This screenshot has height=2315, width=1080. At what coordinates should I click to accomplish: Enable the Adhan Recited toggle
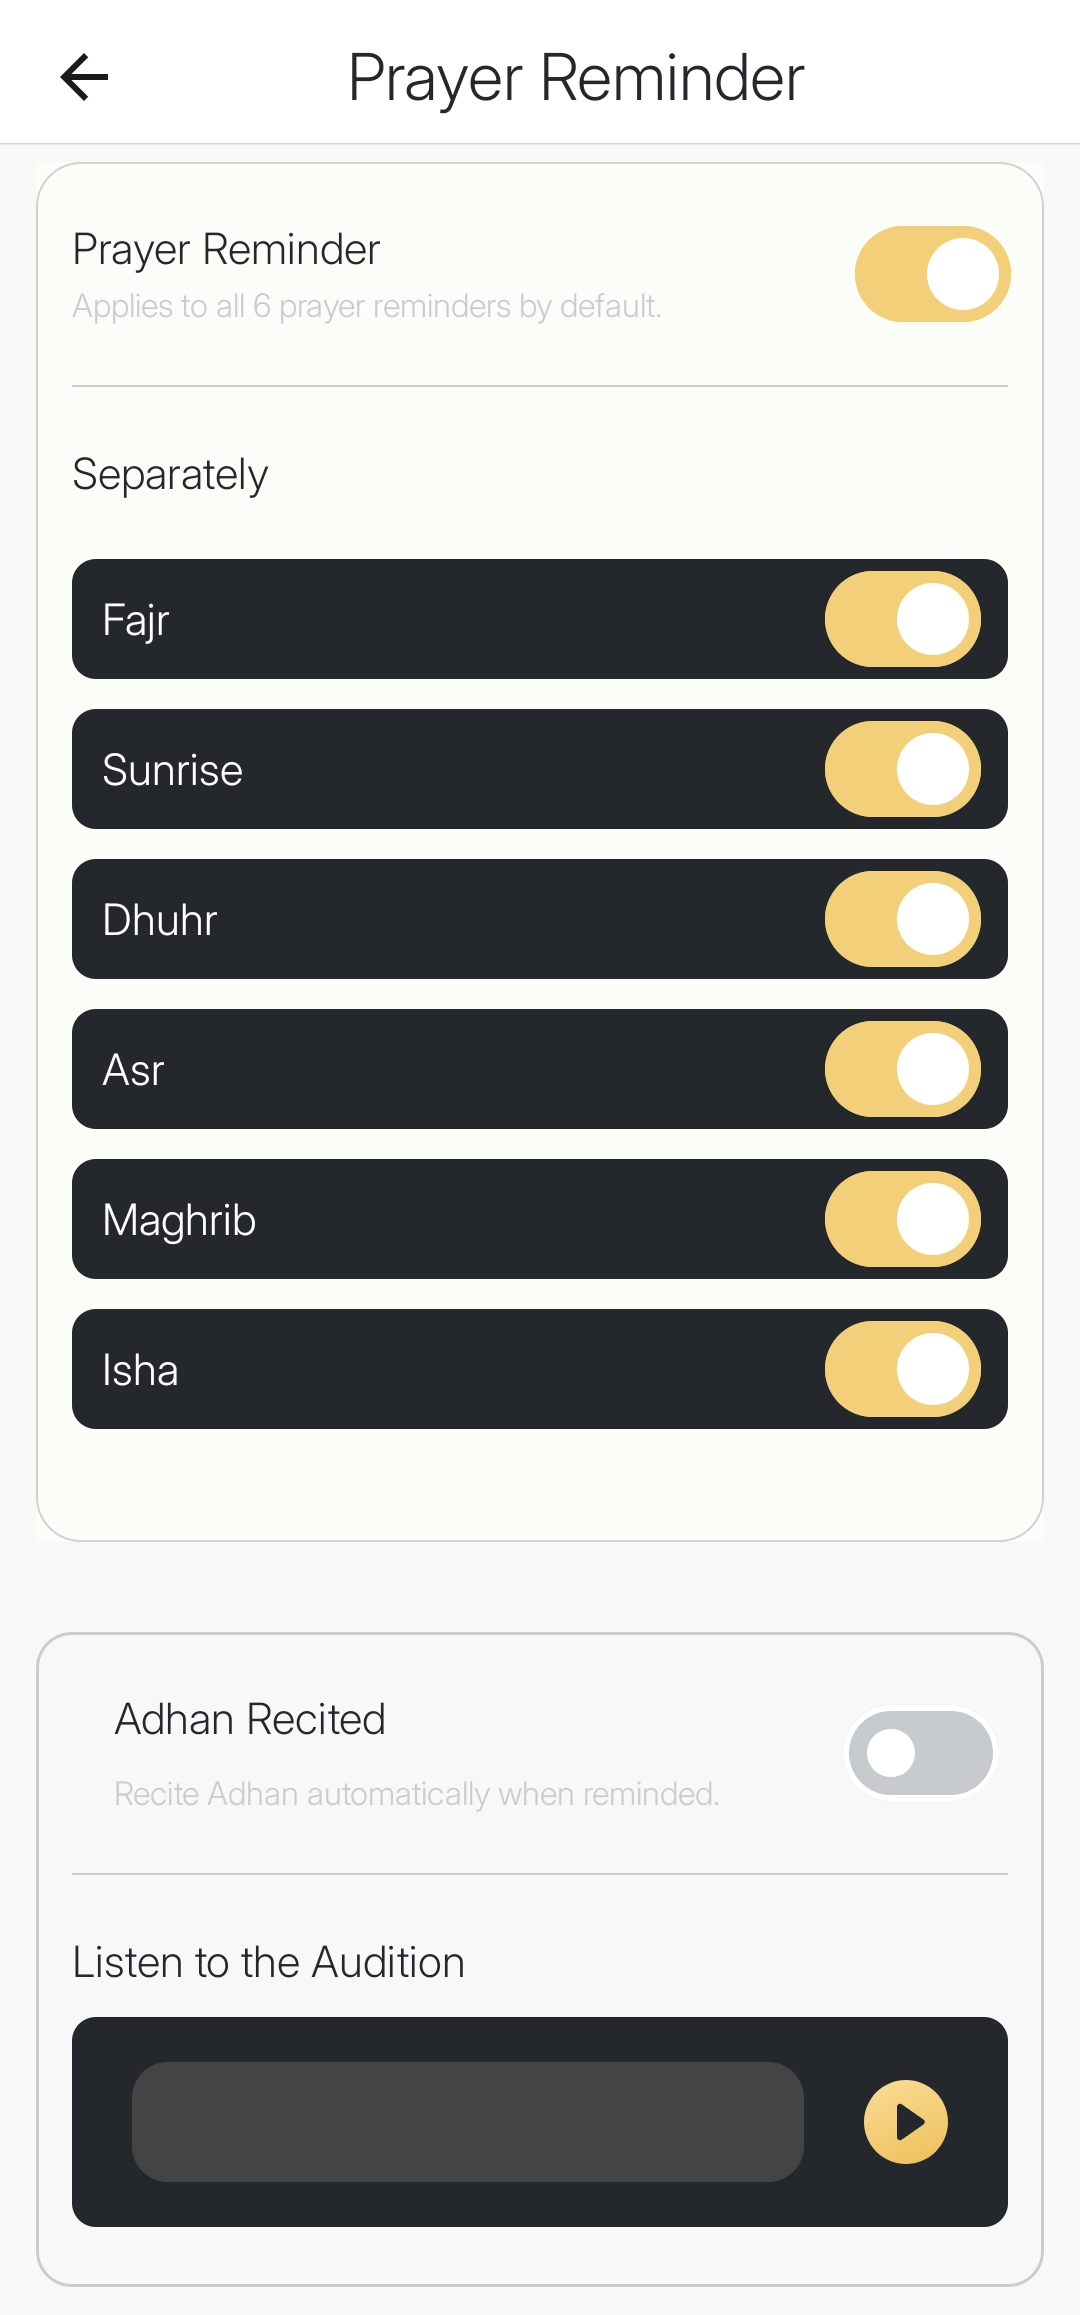point(920,1752)
